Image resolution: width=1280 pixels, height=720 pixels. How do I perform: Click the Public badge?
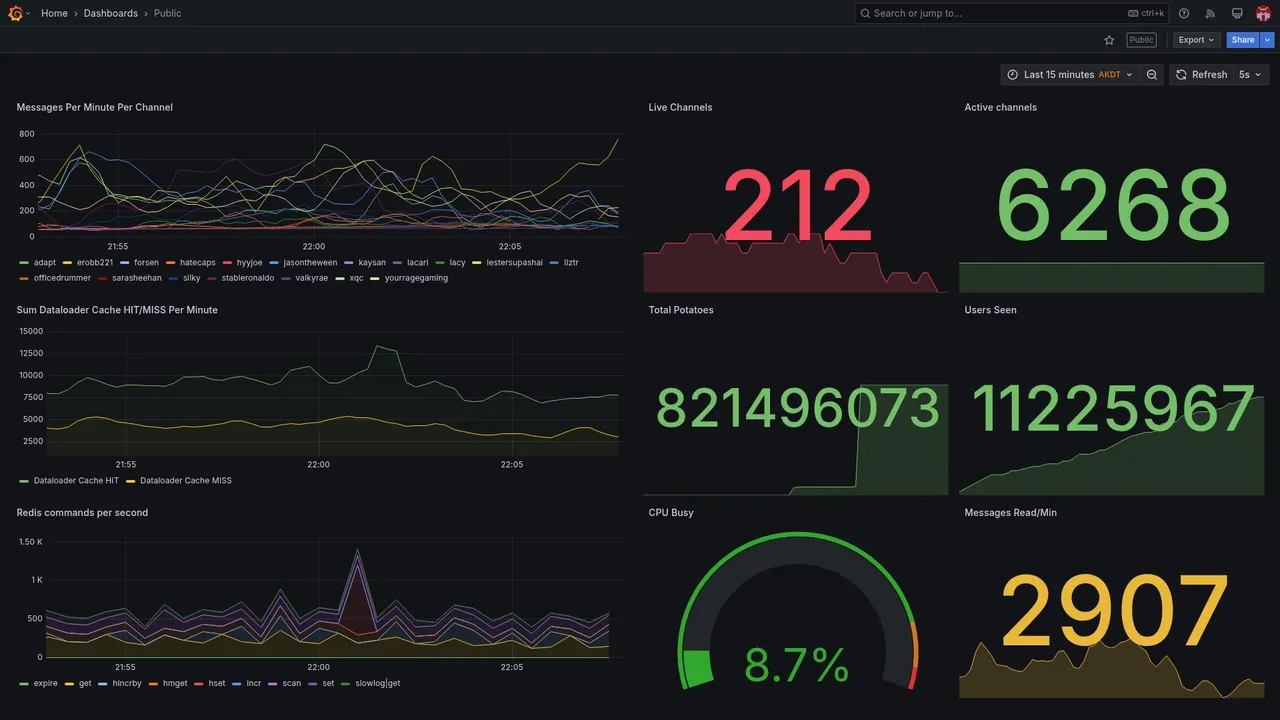(x=1141, y=40)
